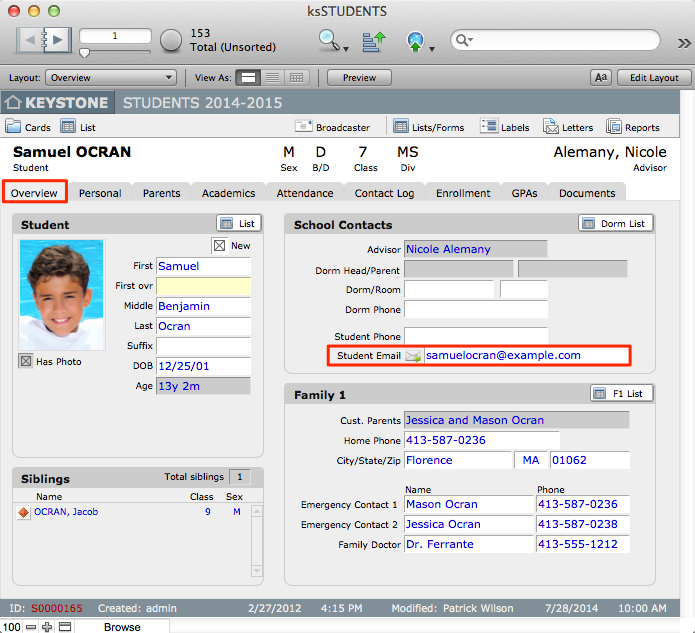Click the Sort records icon

pyautogui.click(x=373, y=41)
